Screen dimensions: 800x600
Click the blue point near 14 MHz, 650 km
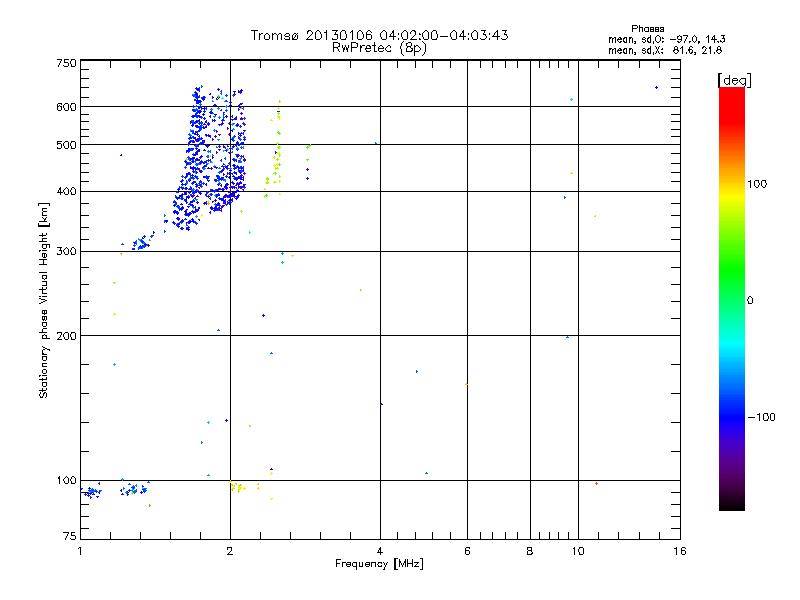tap(657, 88)
